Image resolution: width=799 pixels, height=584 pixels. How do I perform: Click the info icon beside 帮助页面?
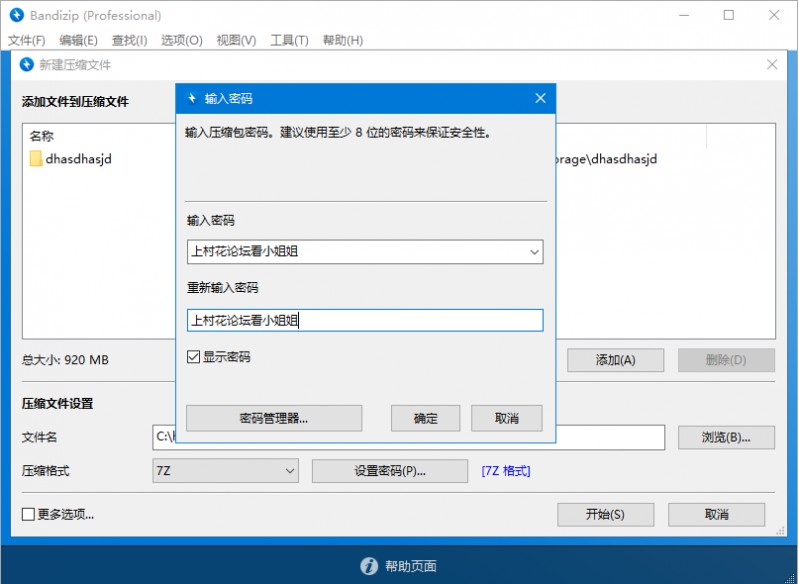[369, 566]
